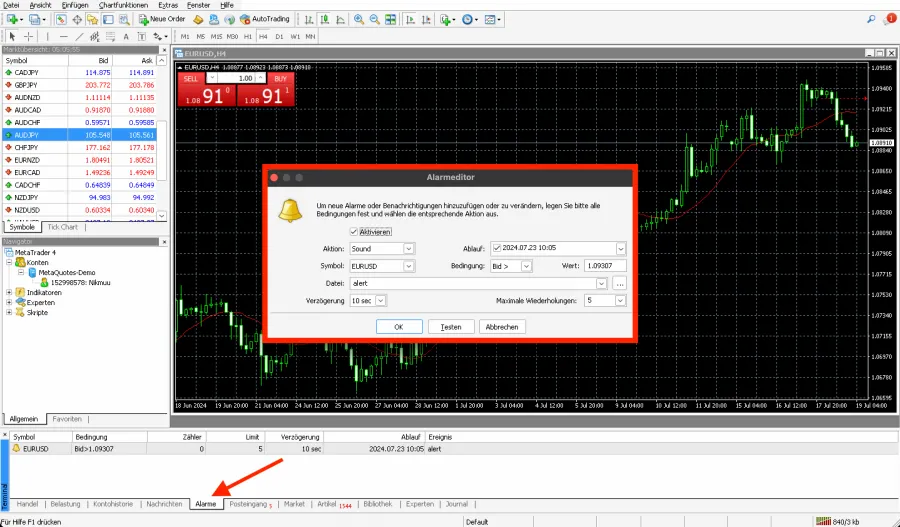Switch chart to candlesticks icon

tap(325, 20)
